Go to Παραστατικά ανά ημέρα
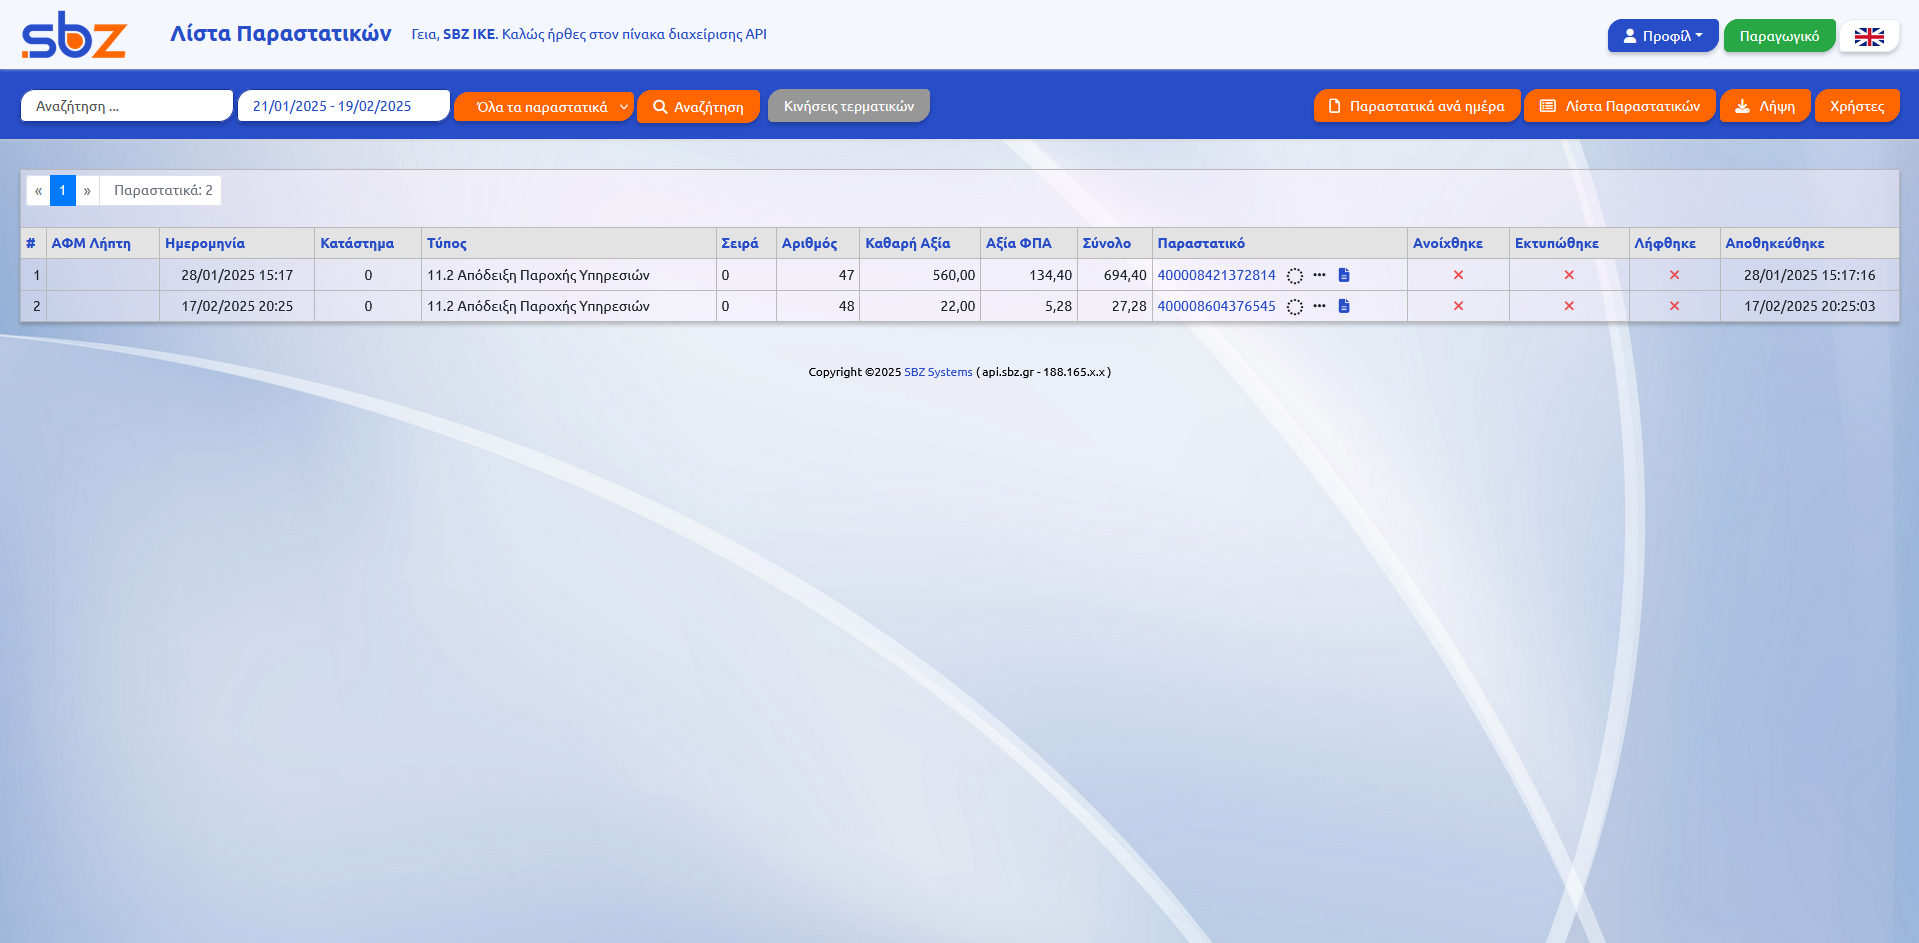 click(x=1416, y=106)
